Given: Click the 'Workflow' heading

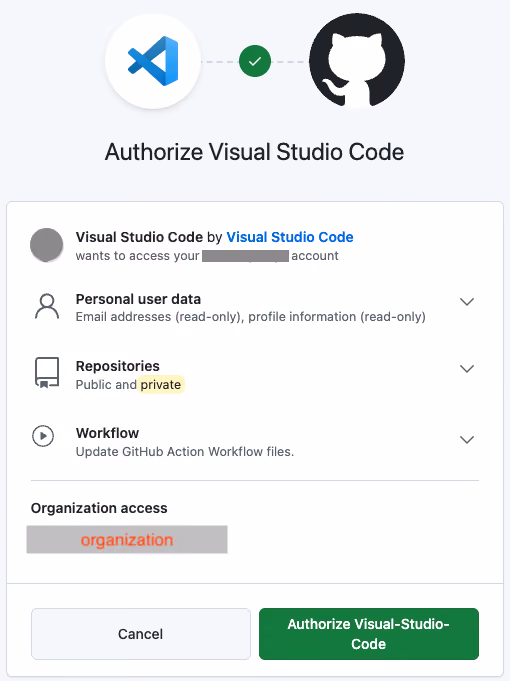Looking at the screenshot, I should coord(107,433).
